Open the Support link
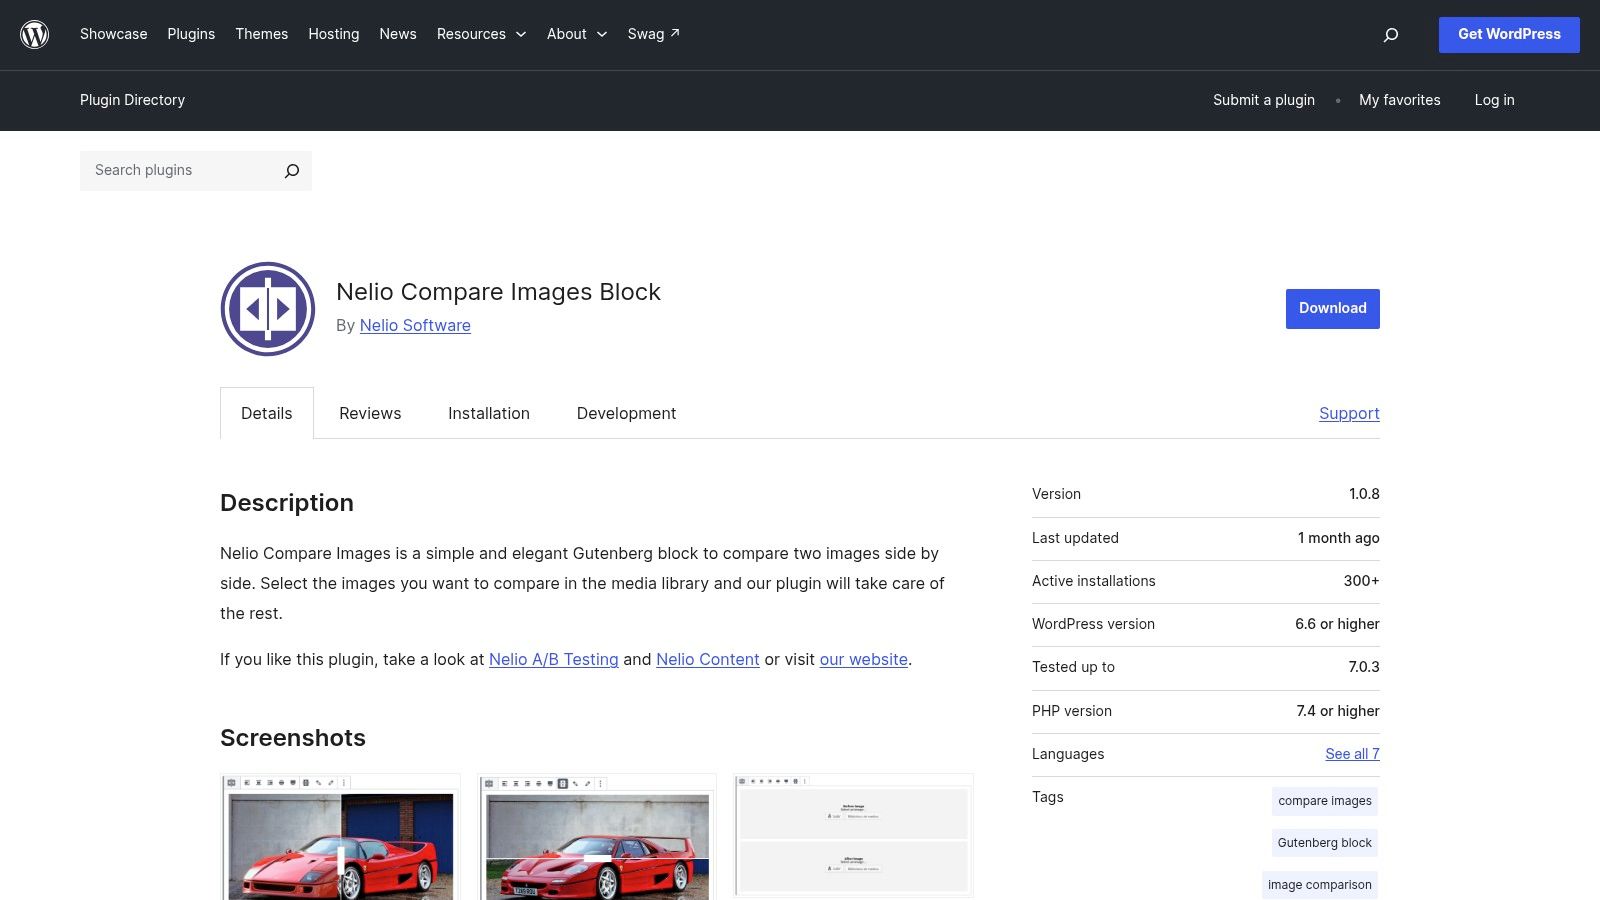Screen dimensions: 1600x900 (x=1349, y=413)
